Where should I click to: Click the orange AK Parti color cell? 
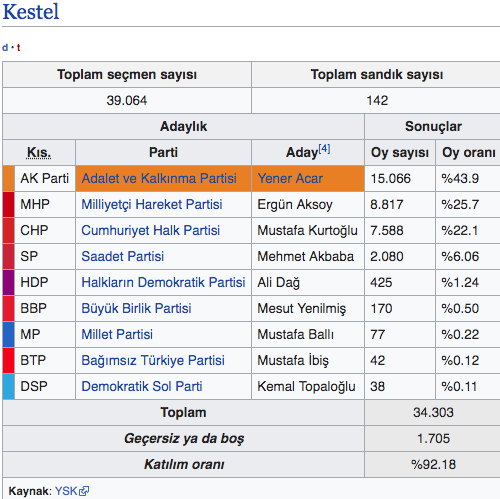(x=9, y=178)
